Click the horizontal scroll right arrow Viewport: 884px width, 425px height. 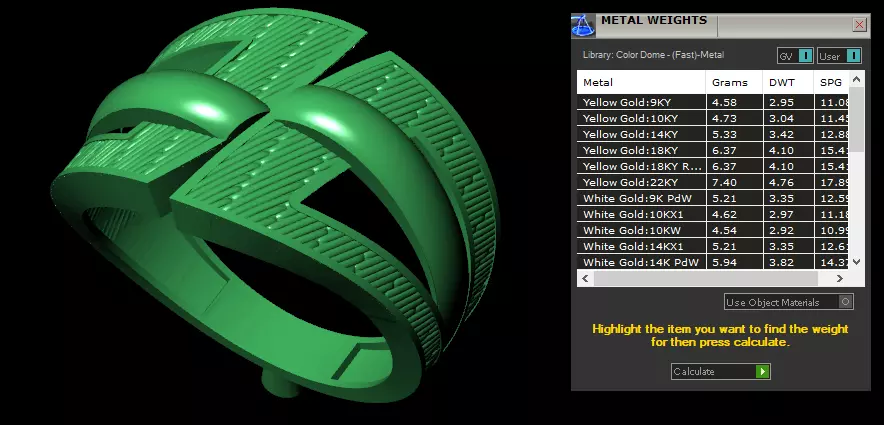point(839,278)
